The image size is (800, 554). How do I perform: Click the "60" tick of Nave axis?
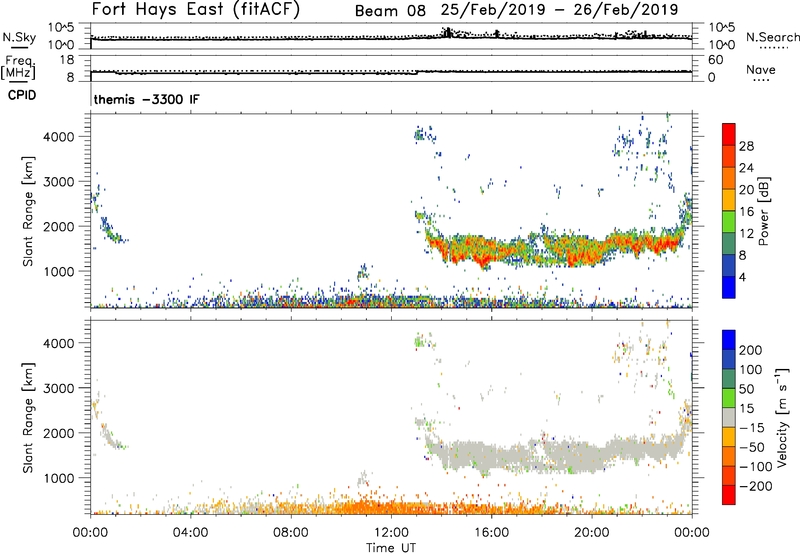click(715, 60)
